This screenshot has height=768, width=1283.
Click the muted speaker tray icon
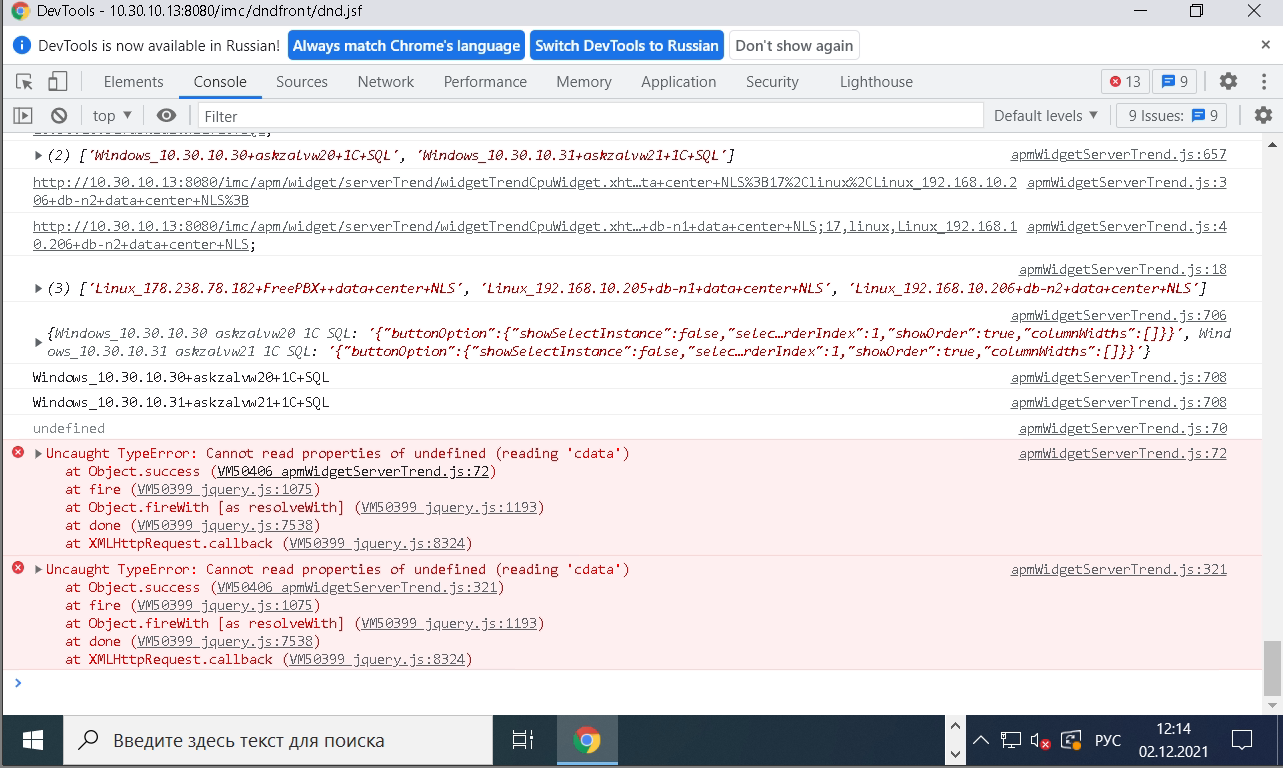(1040, 741)
